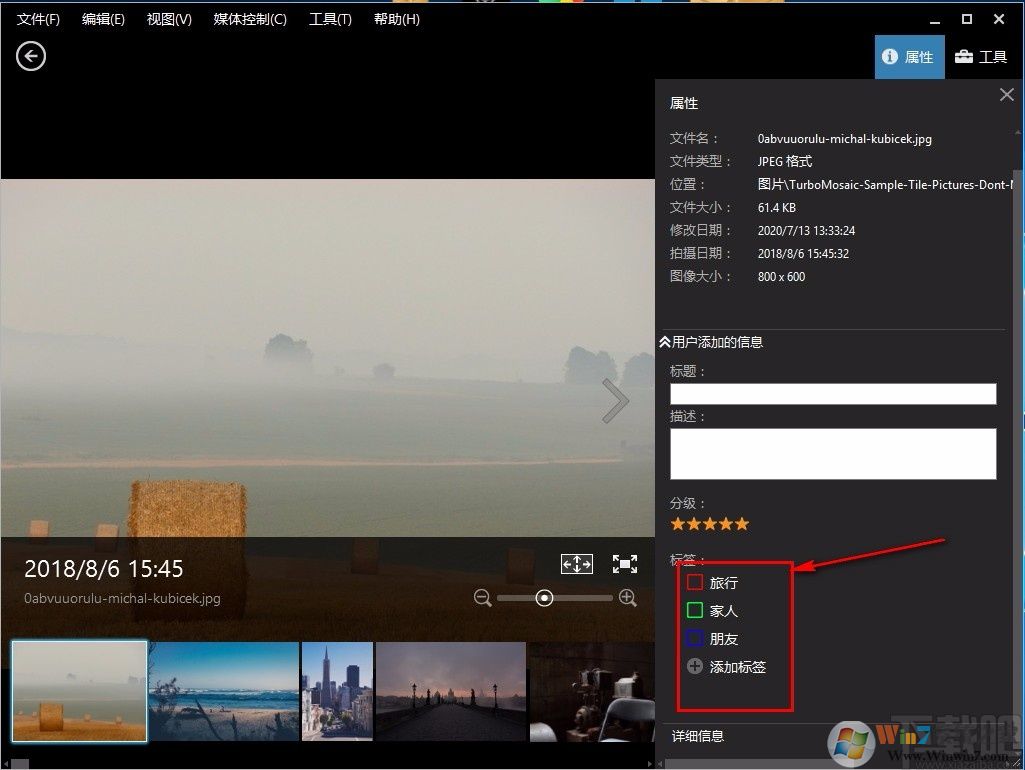Toggle the 旅行 tag checkbox
The width and height of the screenshot is (1025, 770).
click(x=695, y=582)
